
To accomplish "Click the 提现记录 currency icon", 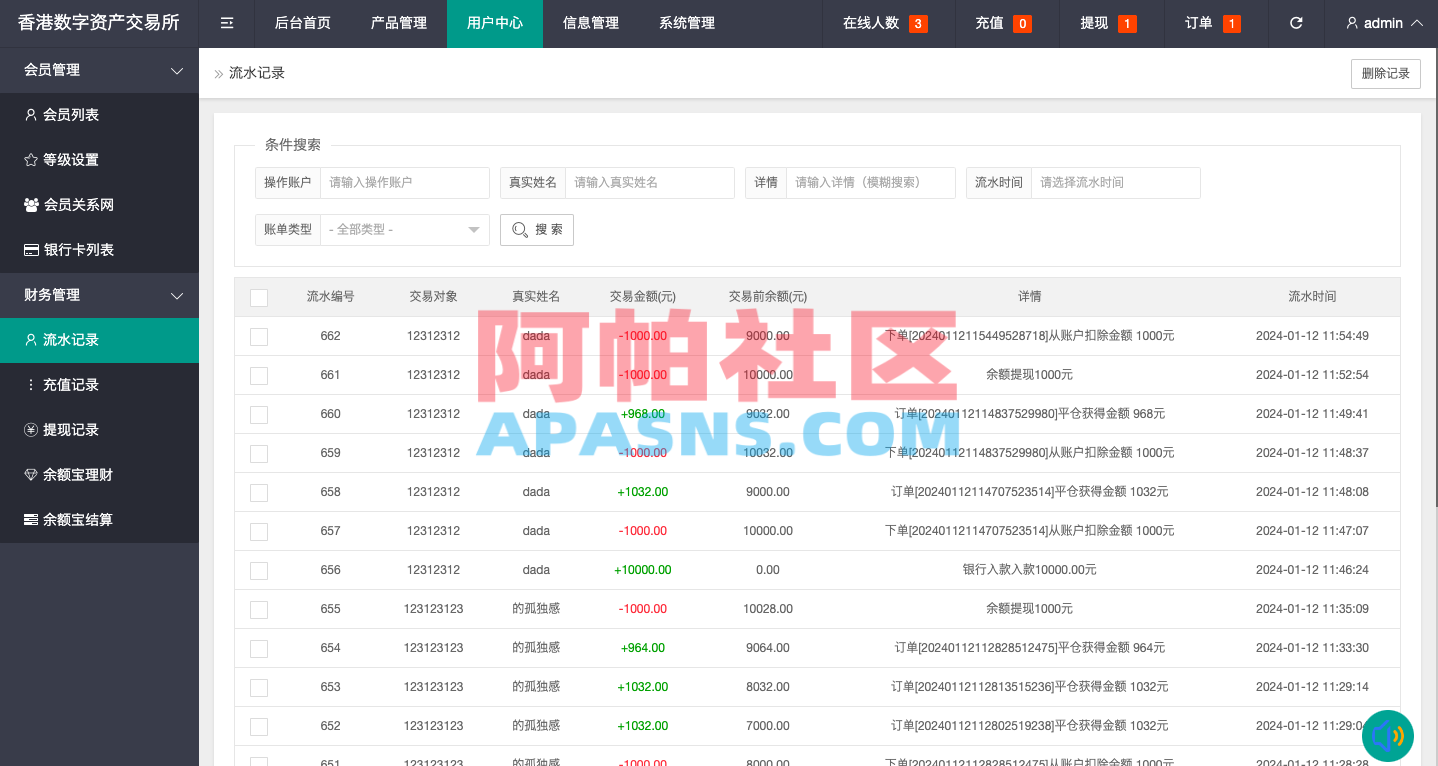I will tap(33, 429).
